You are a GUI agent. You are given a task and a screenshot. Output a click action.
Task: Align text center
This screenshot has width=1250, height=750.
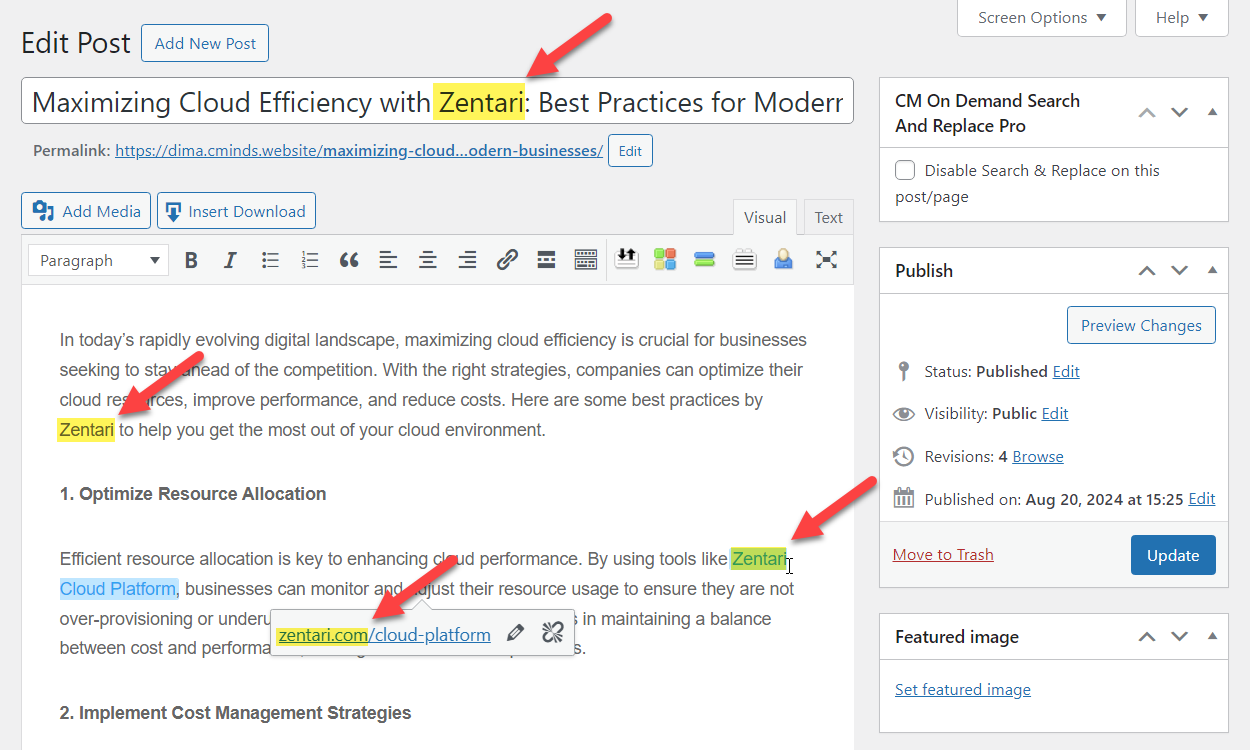pos(428,260)
